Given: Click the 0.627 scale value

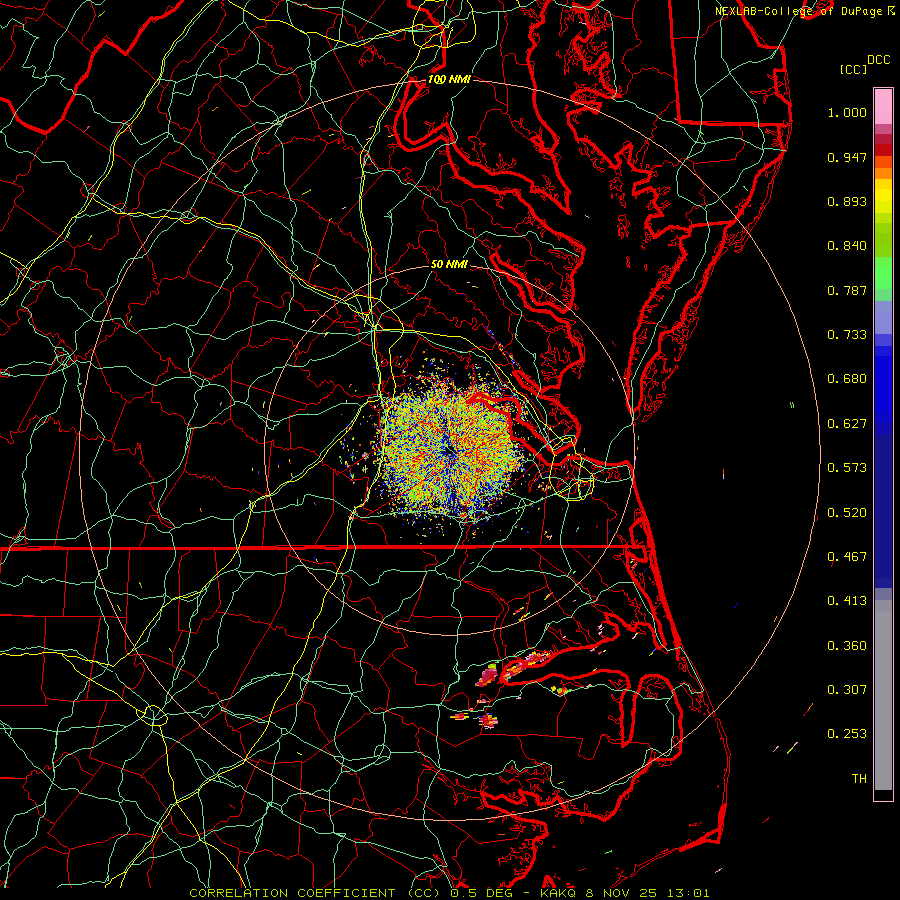Looking at the screenshot, I should click(x=847, y=424).
